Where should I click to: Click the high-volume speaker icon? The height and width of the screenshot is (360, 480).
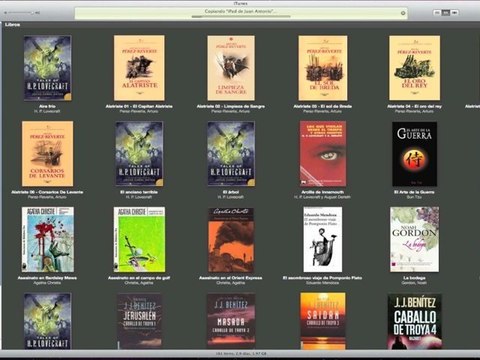pos(37,13)
